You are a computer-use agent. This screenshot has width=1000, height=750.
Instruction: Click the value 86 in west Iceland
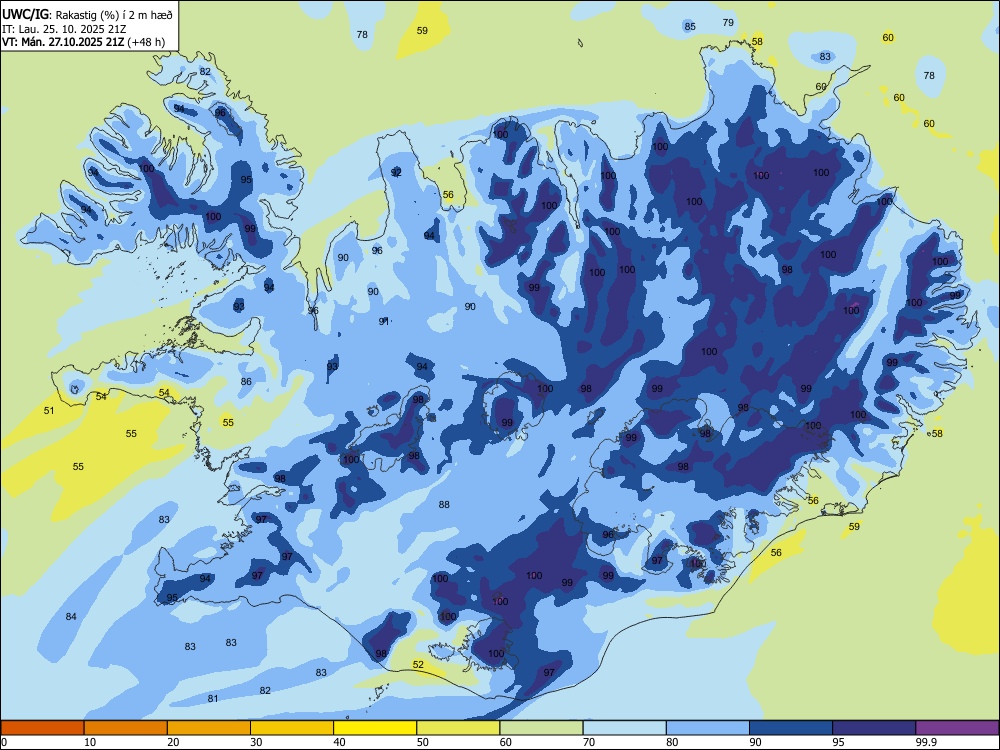point(246,381)
